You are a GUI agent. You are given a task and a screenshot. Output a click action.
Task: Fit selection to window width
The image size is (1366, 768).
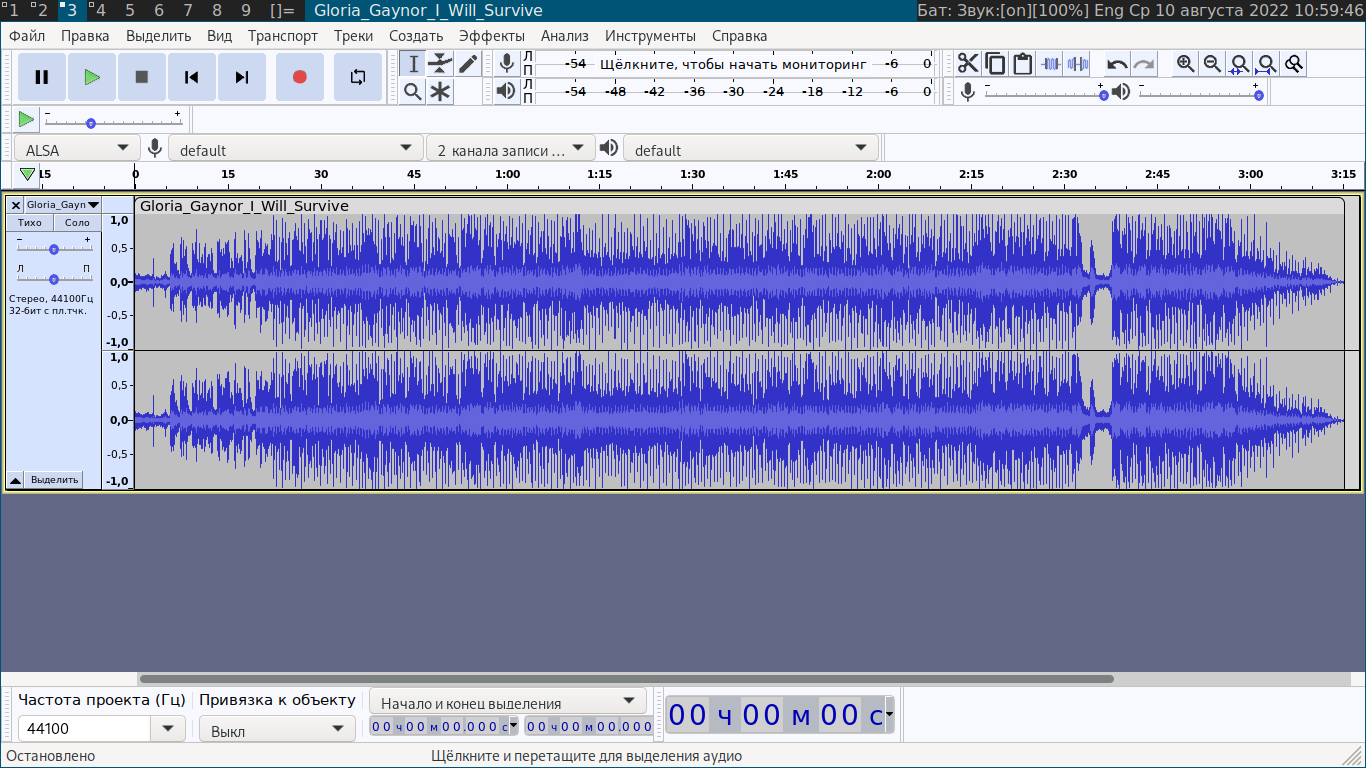click(1239, 64)
